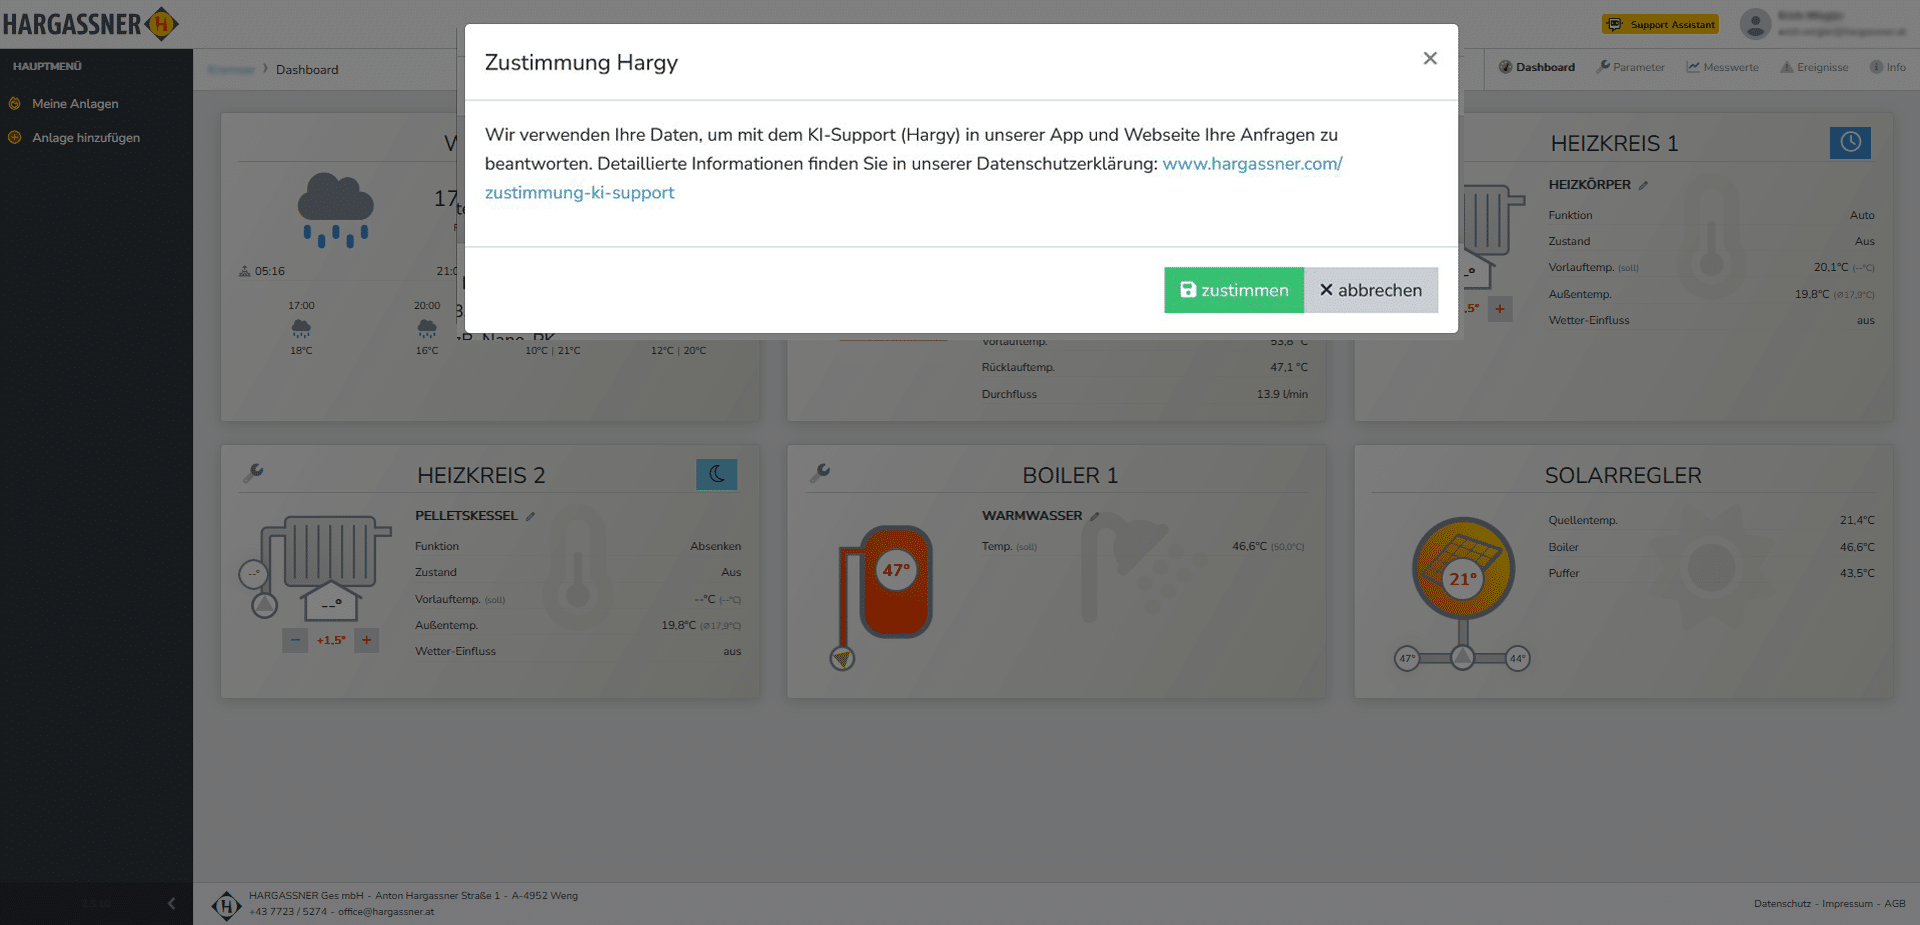Viewport: 1920px width, 925px height.
Task: Click the pencil icon next to HEIZKÖRPER
Action: (1643, 185)
